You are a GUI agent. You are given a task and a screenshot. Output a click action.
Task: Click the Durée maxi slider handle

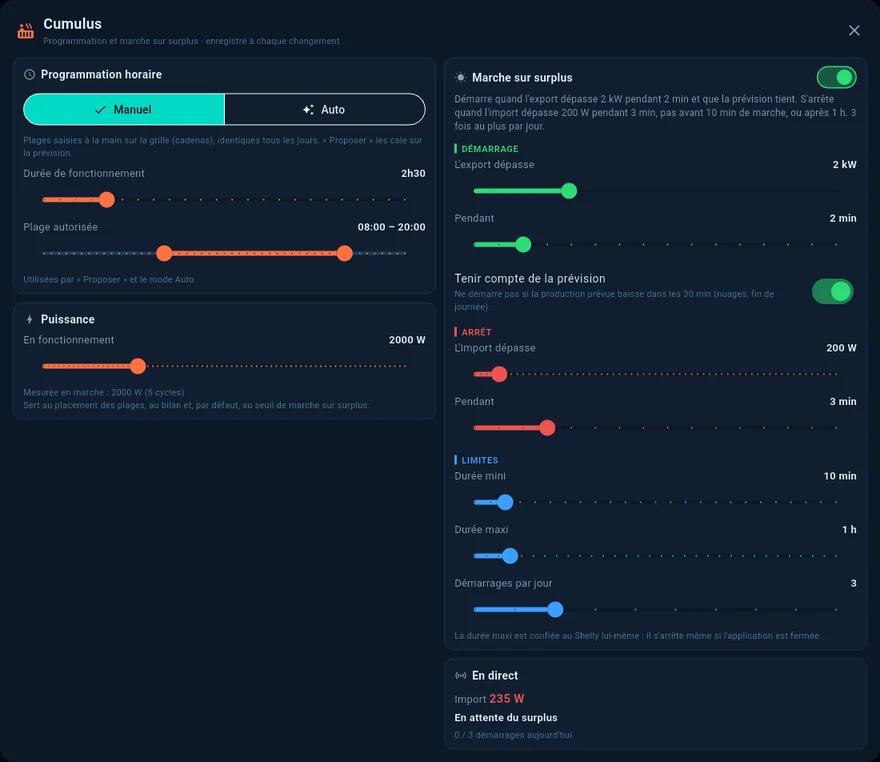coord(510,556)
